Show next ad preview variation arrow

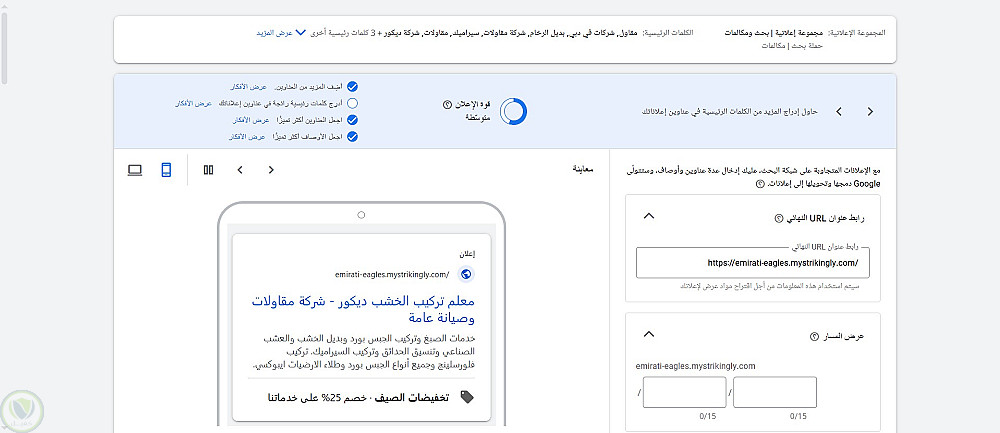271,170
